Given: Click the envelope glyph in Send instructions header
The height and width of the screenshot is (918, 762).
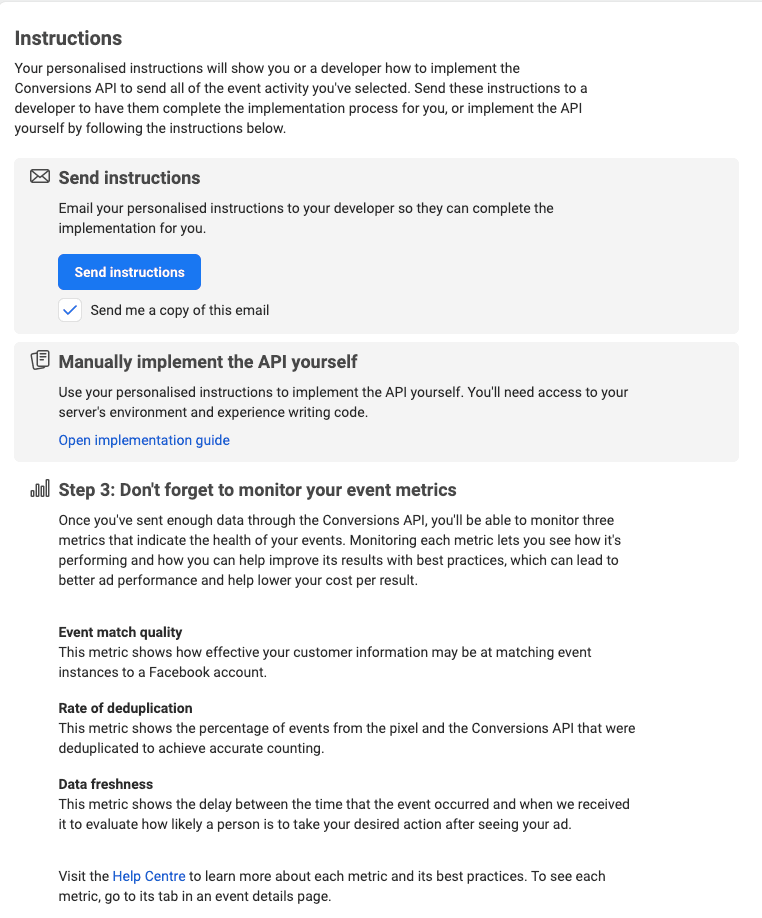Looking at the screenshot, I should click(x=39, y=176).
